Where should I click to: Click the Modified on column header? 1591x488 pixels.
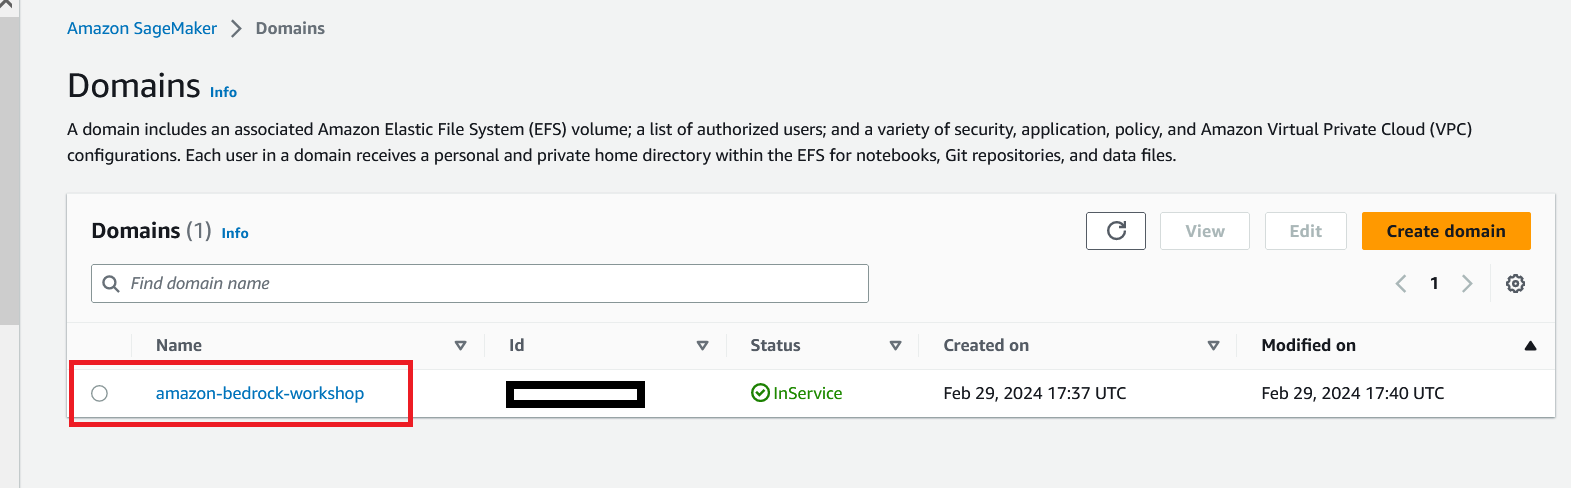pos(1308,345)
